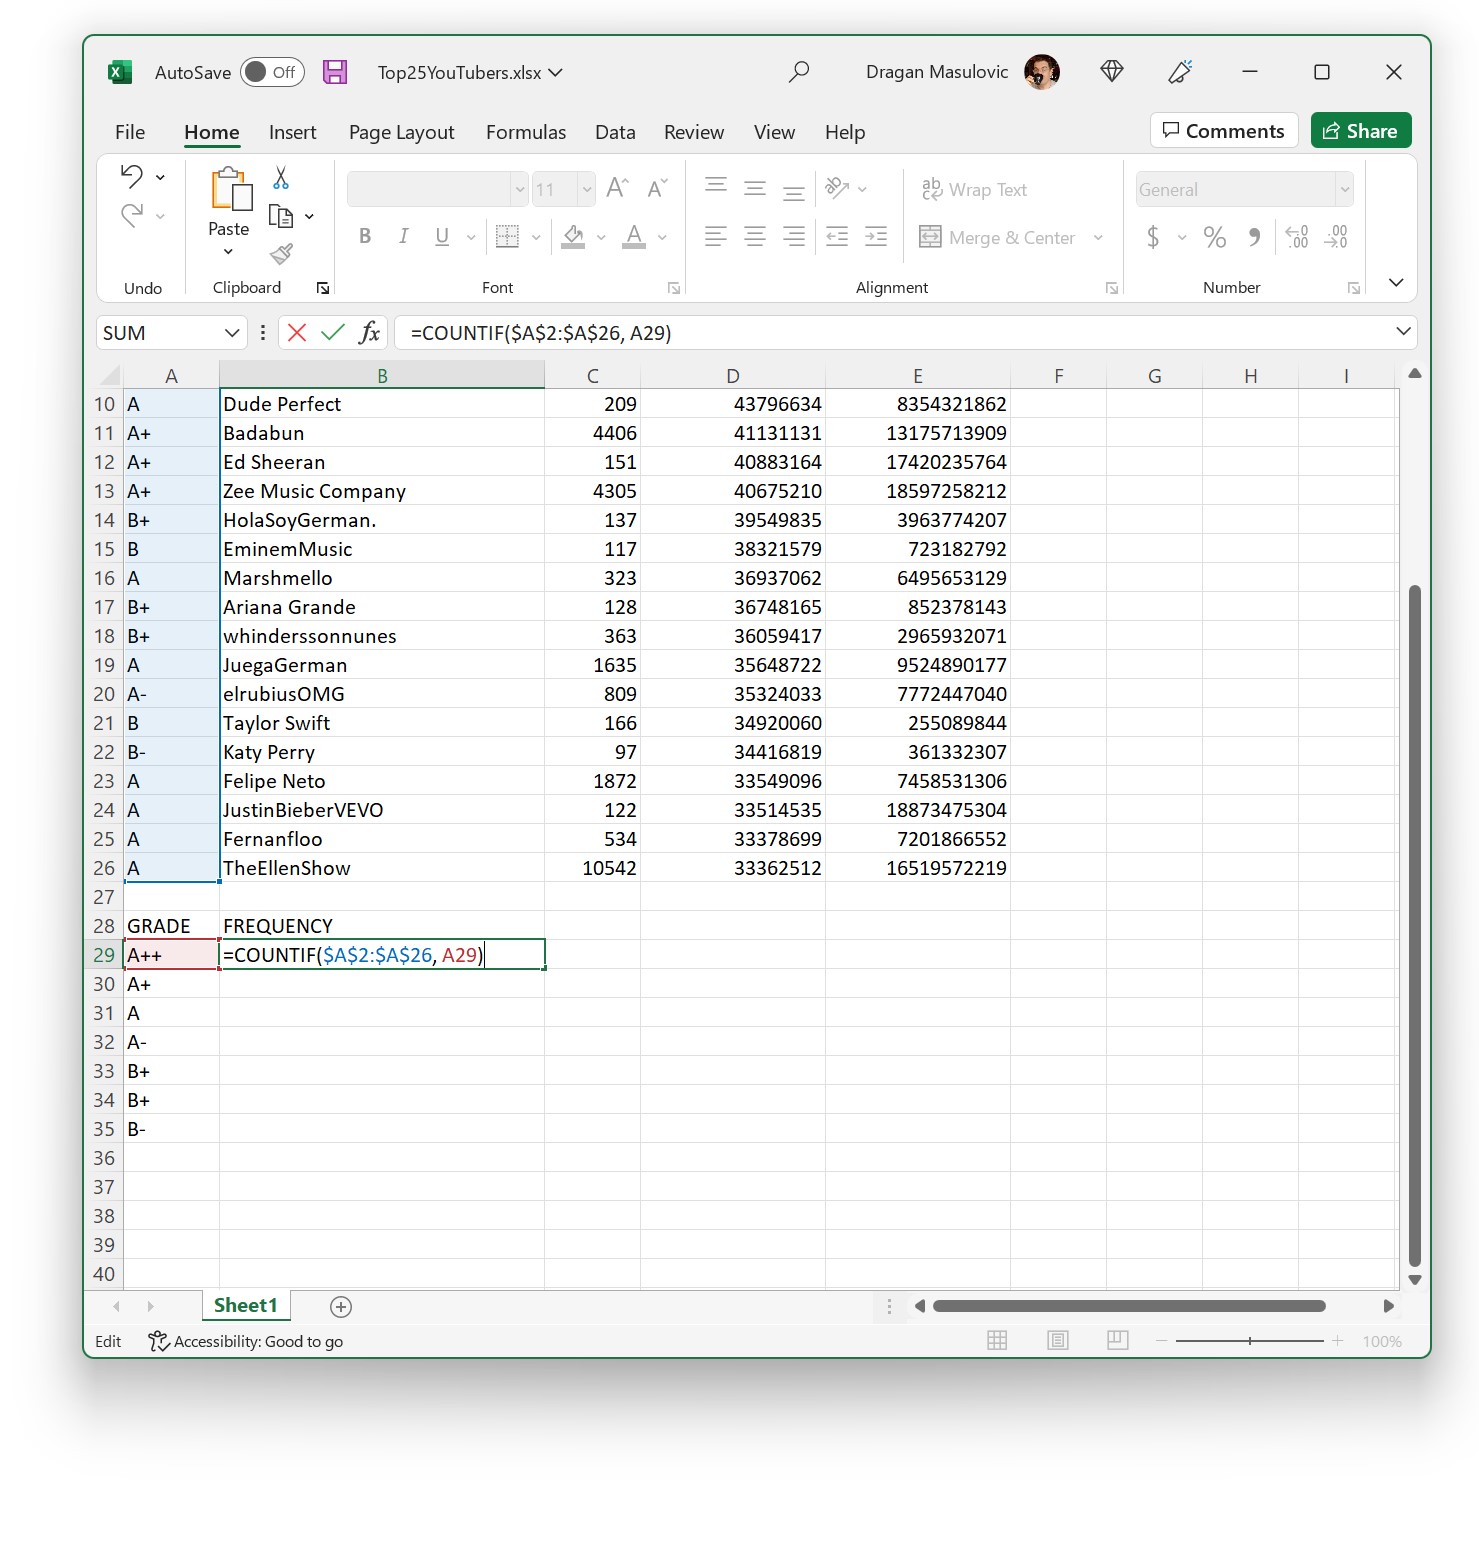Image resolution: width=1479 pixels, height=1545 pixels.
Task: Open Insert Function fx dialog
Action: [369, 332]
